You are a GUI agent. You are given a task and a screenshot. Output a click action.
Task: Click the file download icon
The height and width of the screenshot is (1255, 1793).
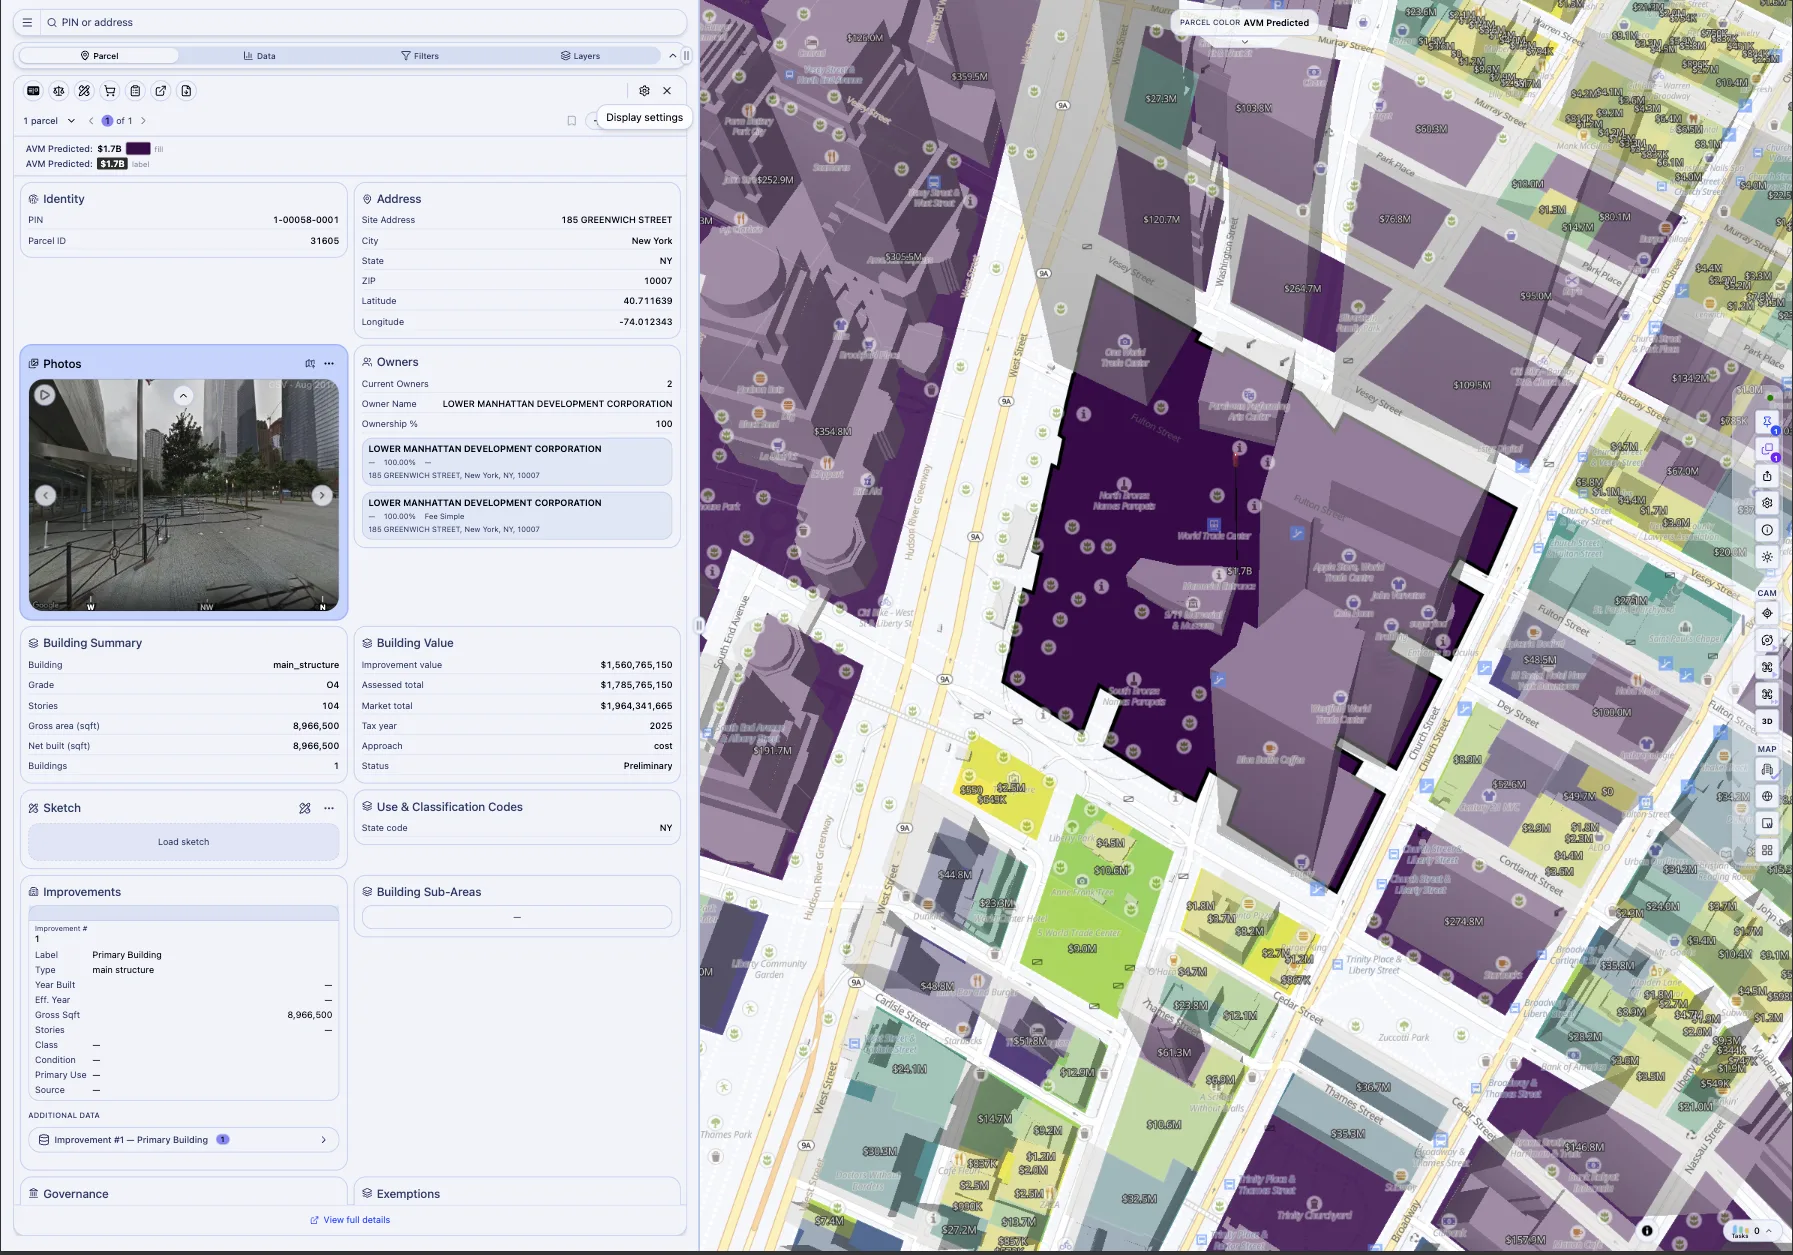click(x=186, y=91)
